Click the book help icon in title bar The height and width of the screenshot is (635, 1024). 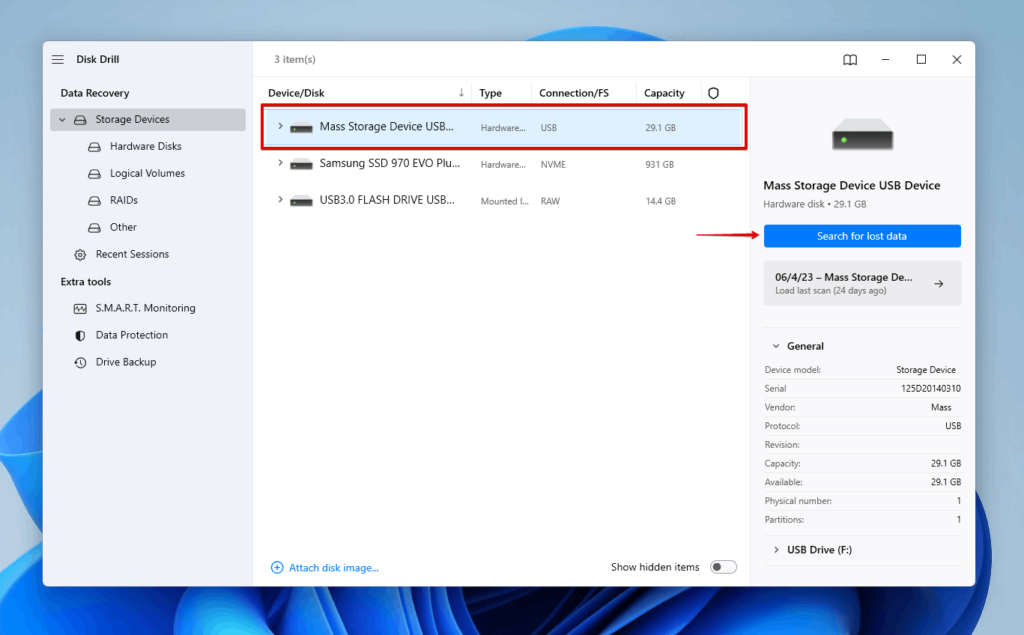[849, 60]
